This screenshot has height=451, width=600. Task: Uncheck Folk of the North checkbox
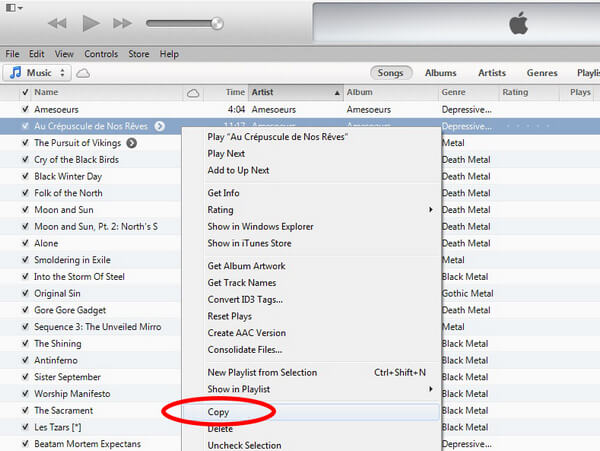tap(25, 193)
